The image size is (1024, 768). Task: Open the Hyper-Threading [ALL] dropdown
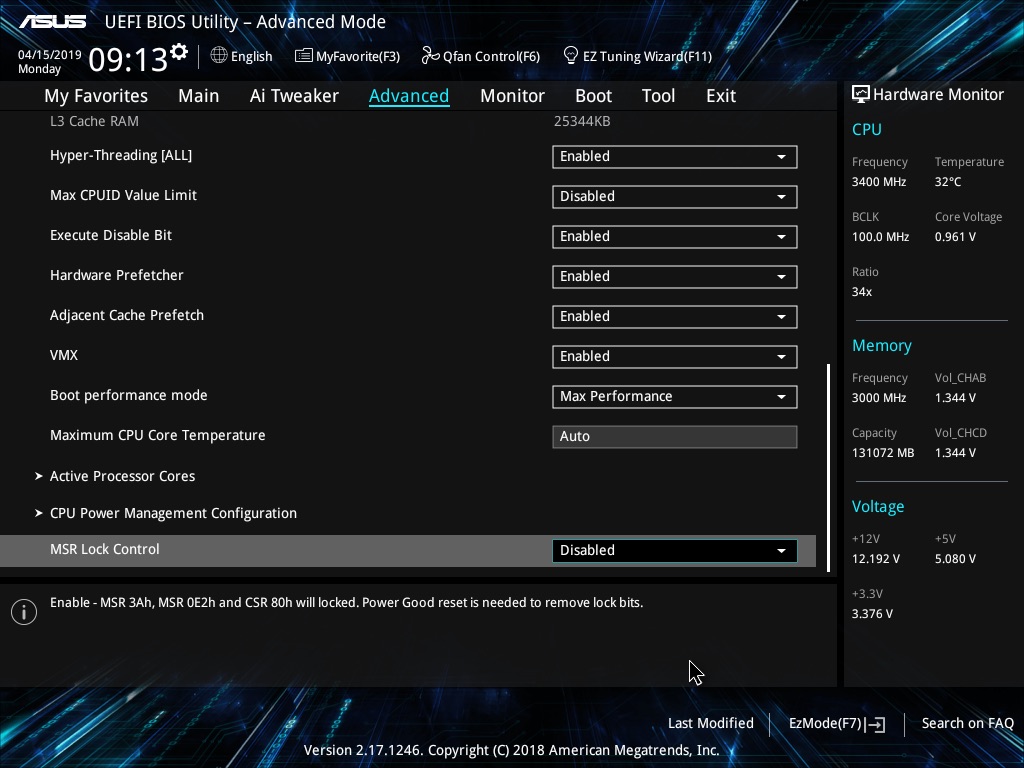(675, 157)
